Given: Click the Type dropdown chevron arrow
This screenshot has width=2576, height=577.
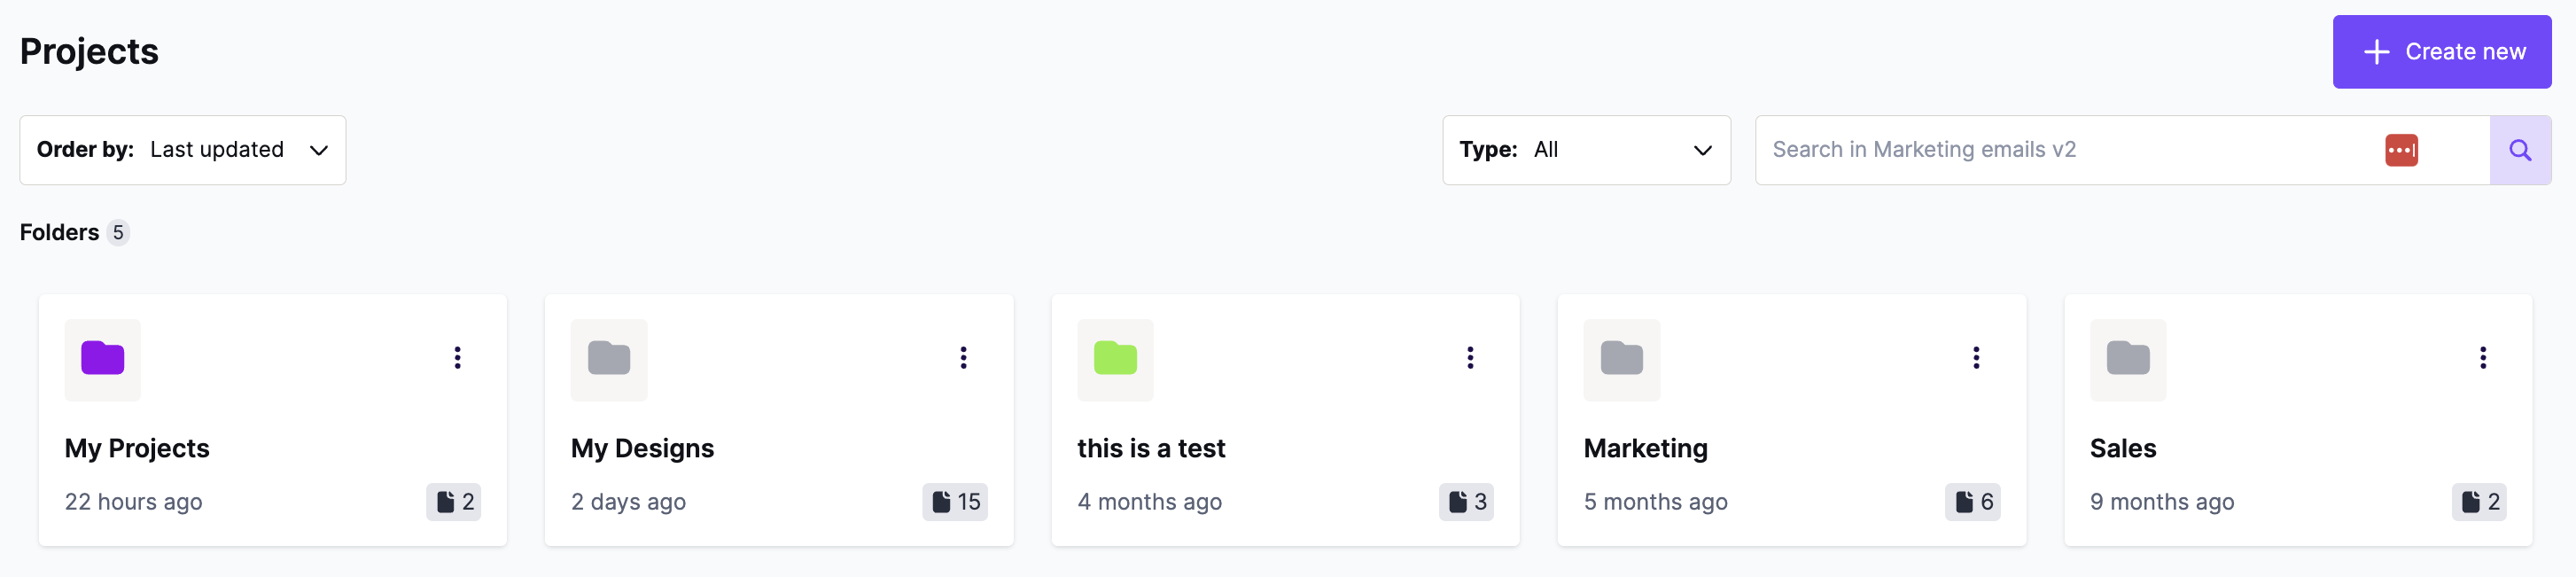Looking at the screenshot, I should (x=1702, y=151).
